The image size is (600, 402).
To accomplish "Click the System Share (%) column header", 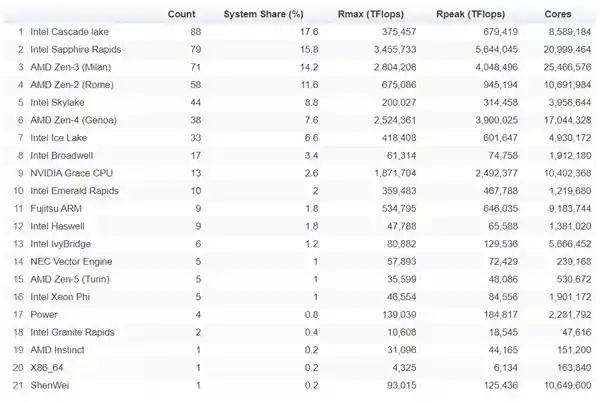I will click(x=263, y=14).
